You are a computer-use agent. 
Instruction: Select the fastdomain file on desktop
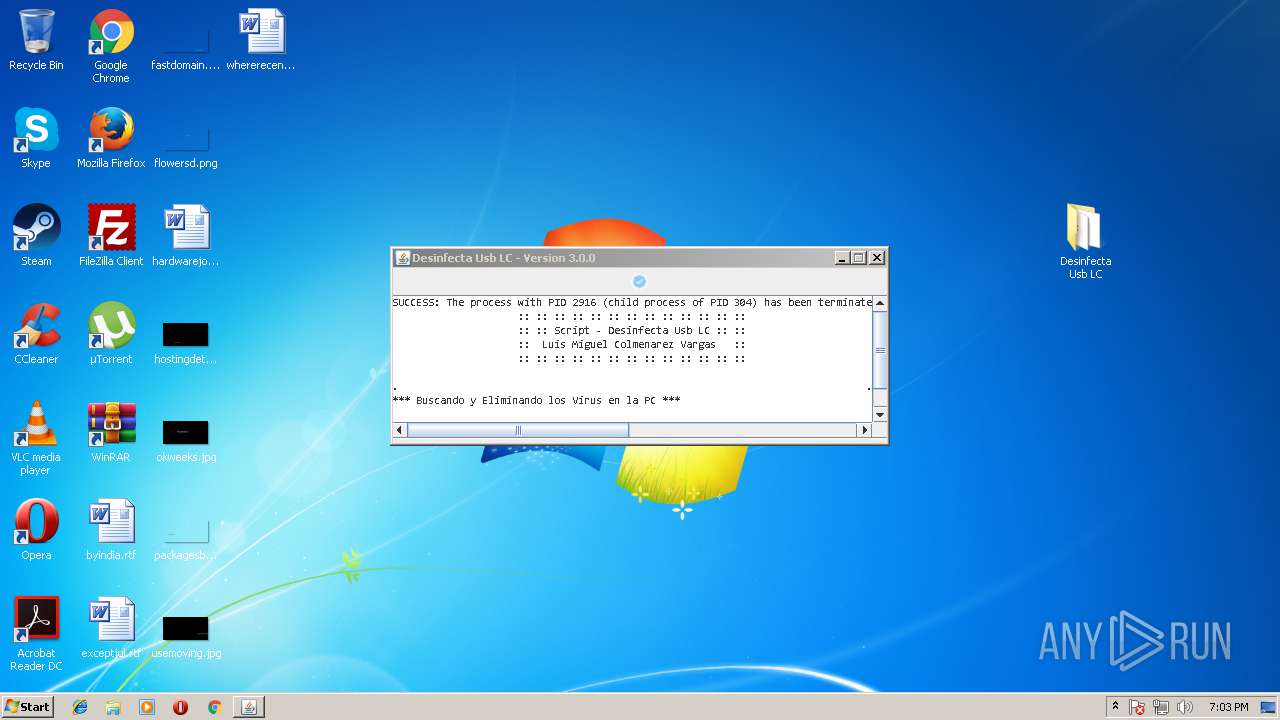tap(186, 41)
